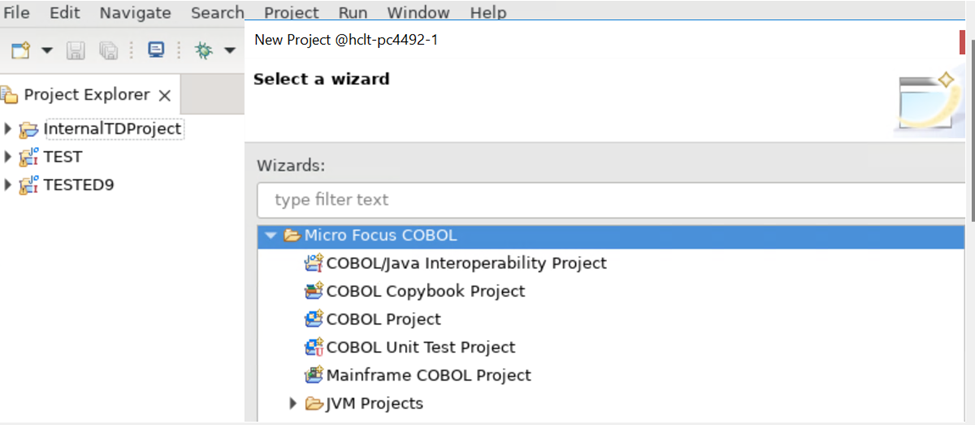
Task: Open the Window menu
Action: click(x=418, y=13)
